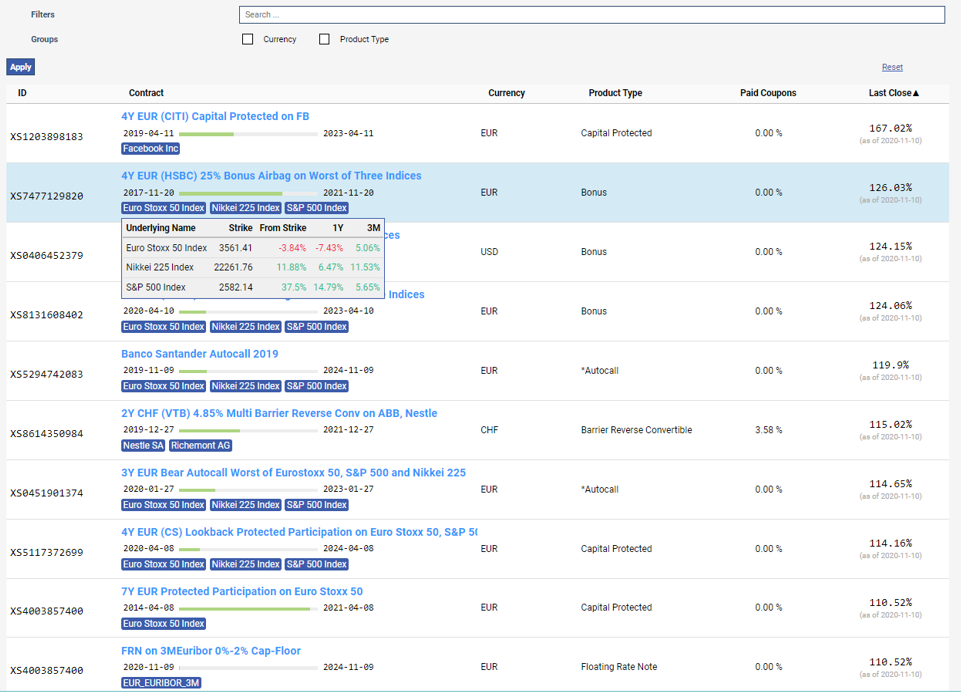Open the Banco Santander Autocall 2019 contract

(200, 354)
